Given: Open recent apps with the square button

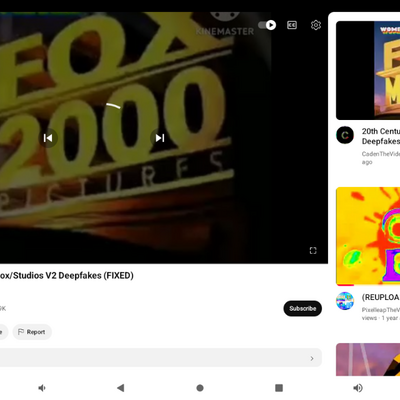Looking at the screenshot, I should (x=279, y=388).
